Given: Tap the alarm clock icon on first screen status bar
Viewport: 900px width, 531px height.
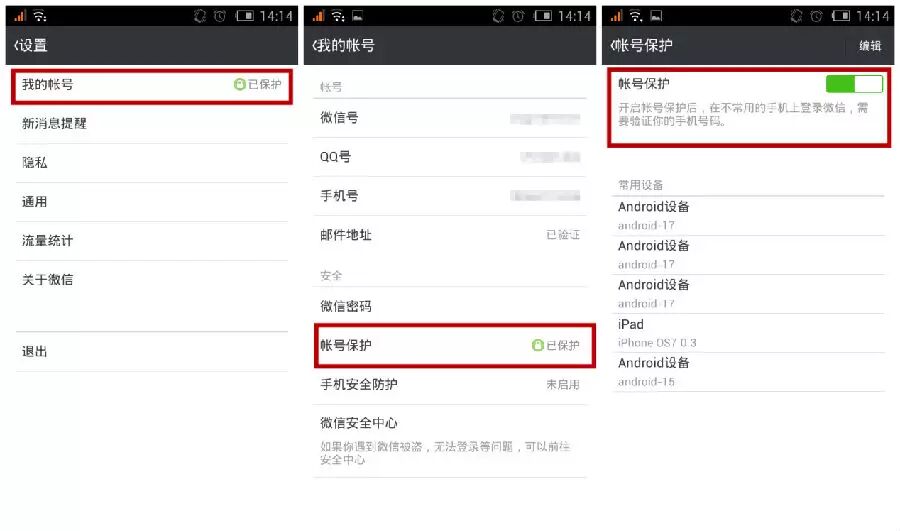Looking at the screenshot, I should coord(220,16).
